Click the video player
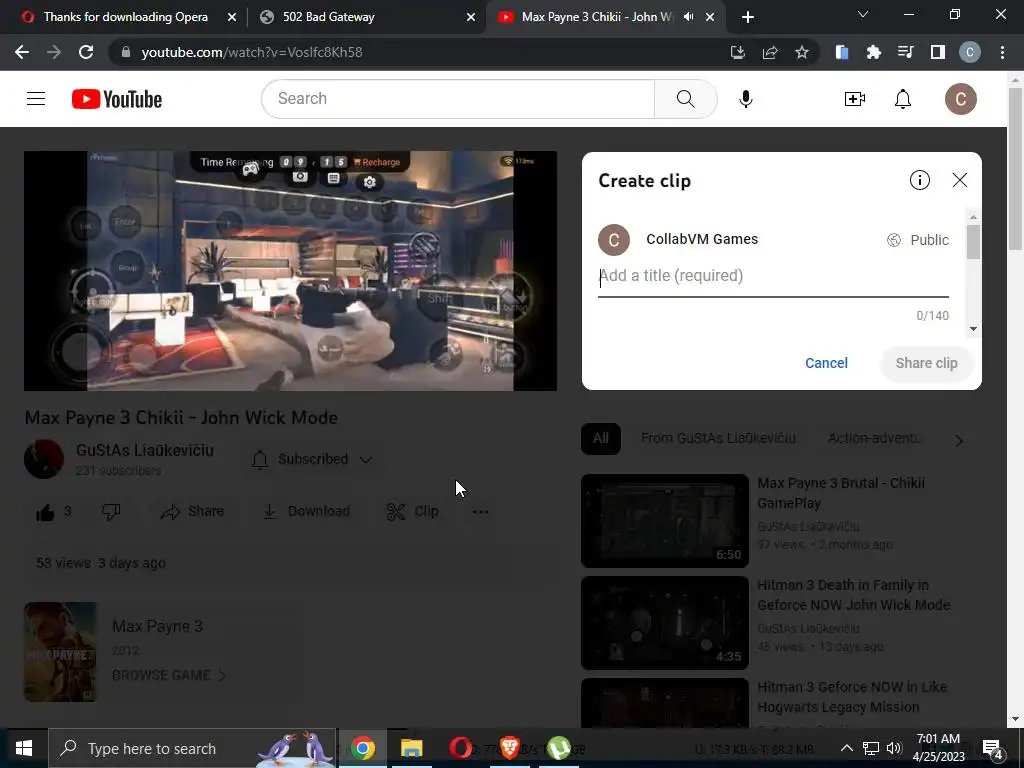Viewport: 1024px width, 768px height. tap(291, 271)
